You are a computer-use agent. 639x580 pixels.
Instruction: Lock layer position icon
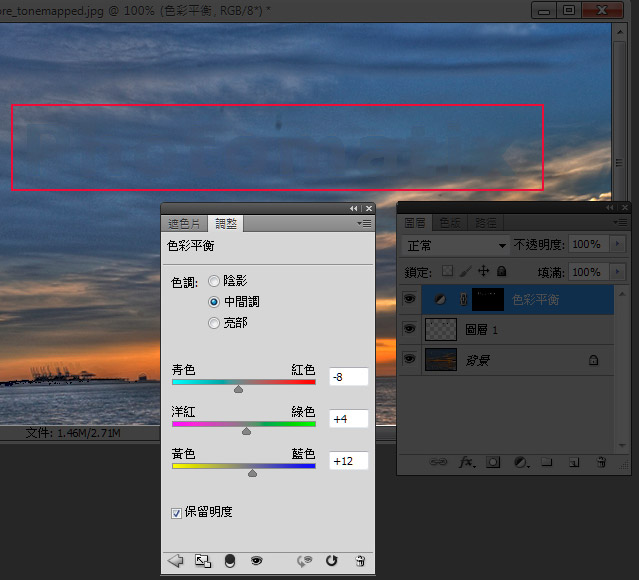point(484,271)
